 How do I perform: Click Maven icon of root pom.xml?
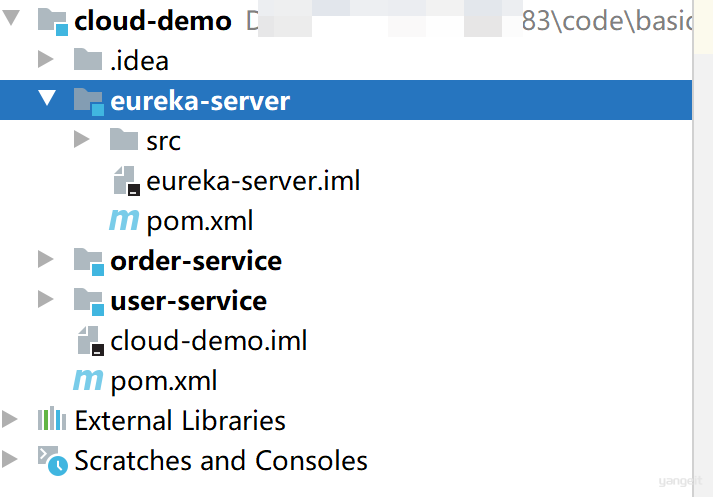[88, 379]
